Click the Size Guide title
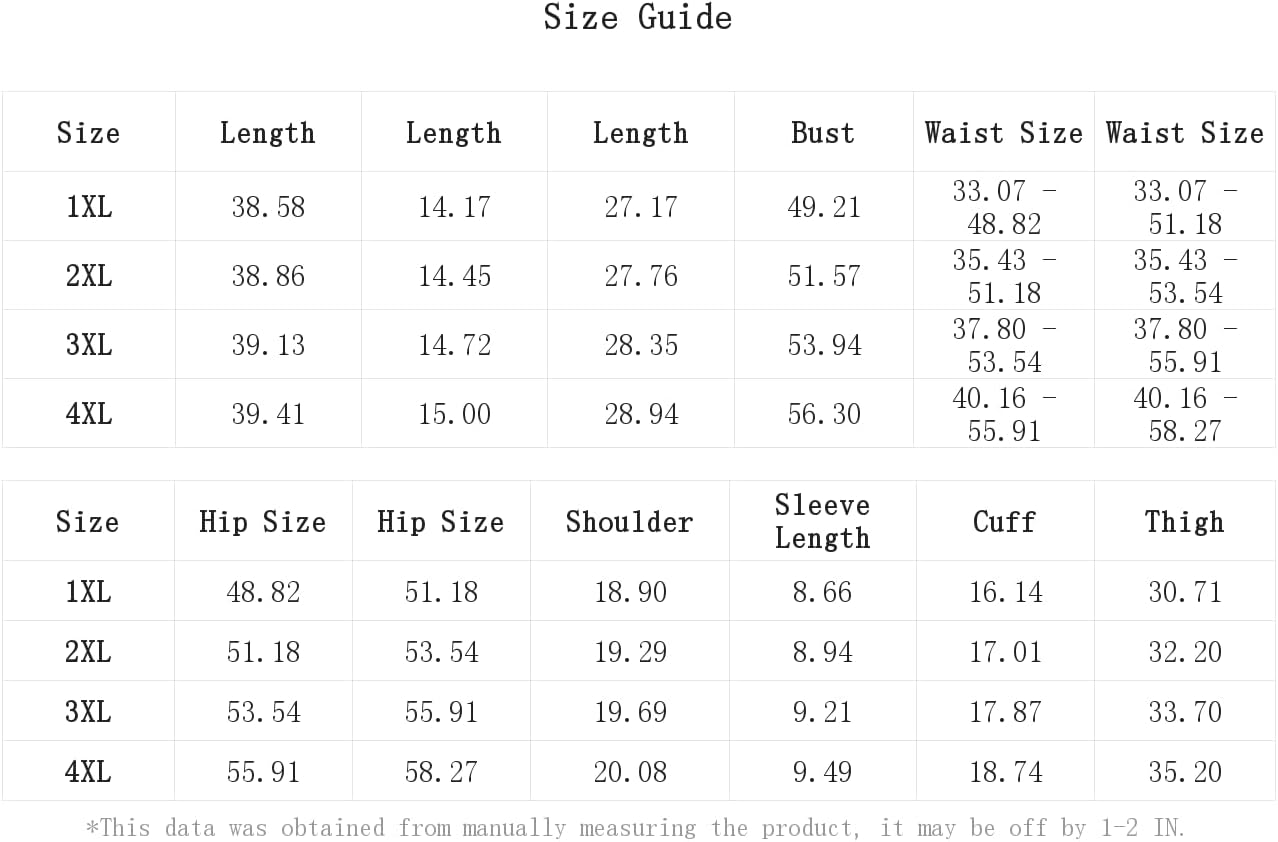This screenshot has width=1278, height=842. (638, 18)
